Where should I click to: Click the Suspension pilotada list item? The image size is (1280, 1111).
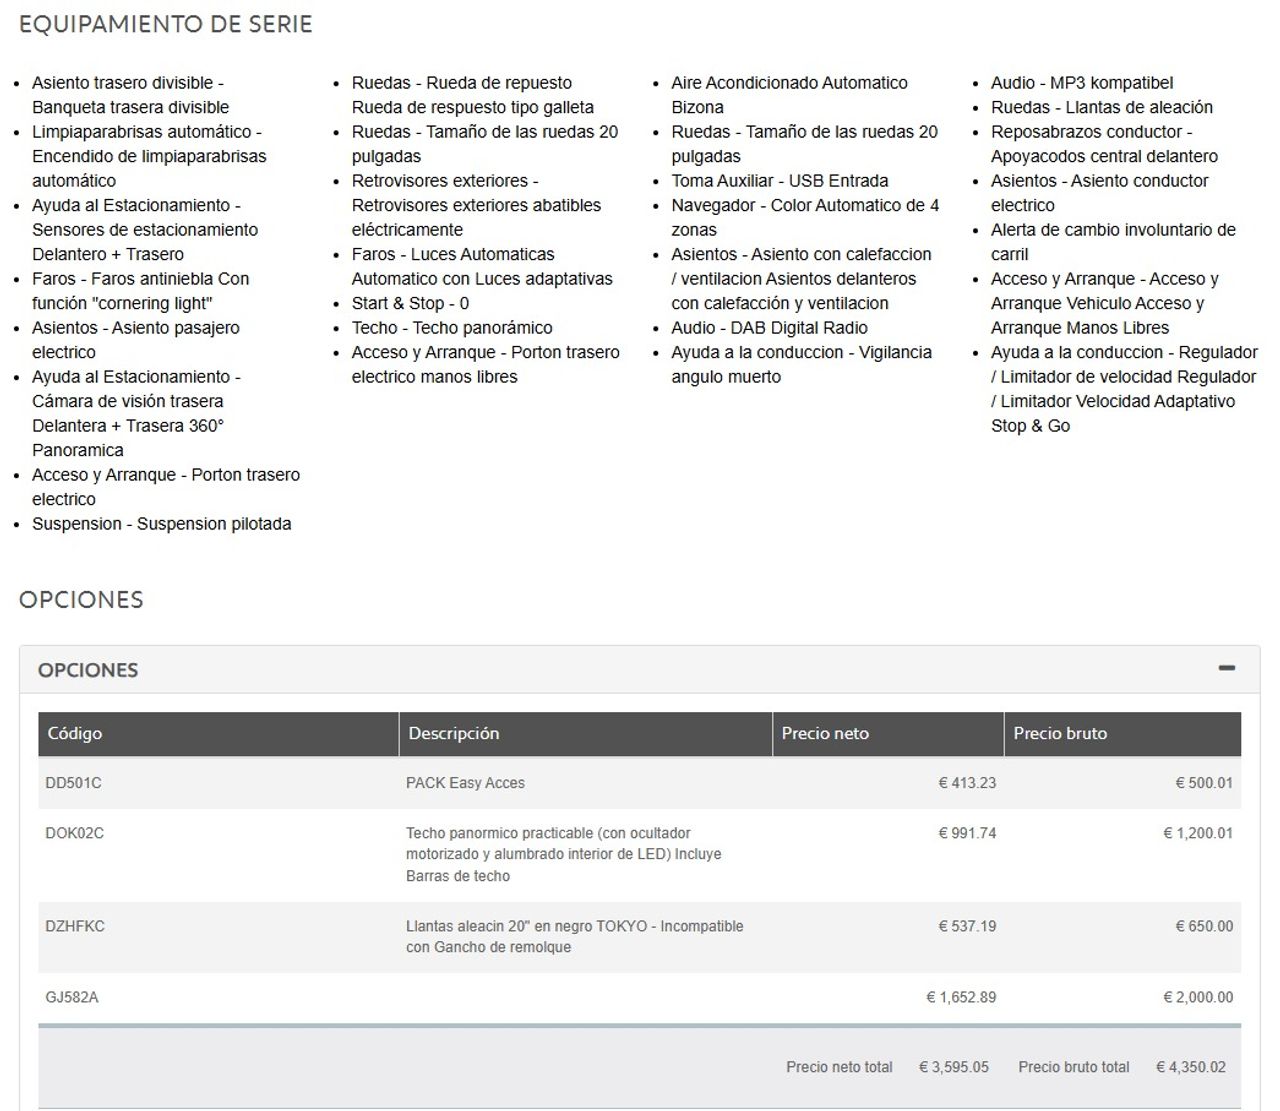pos(161,524)
